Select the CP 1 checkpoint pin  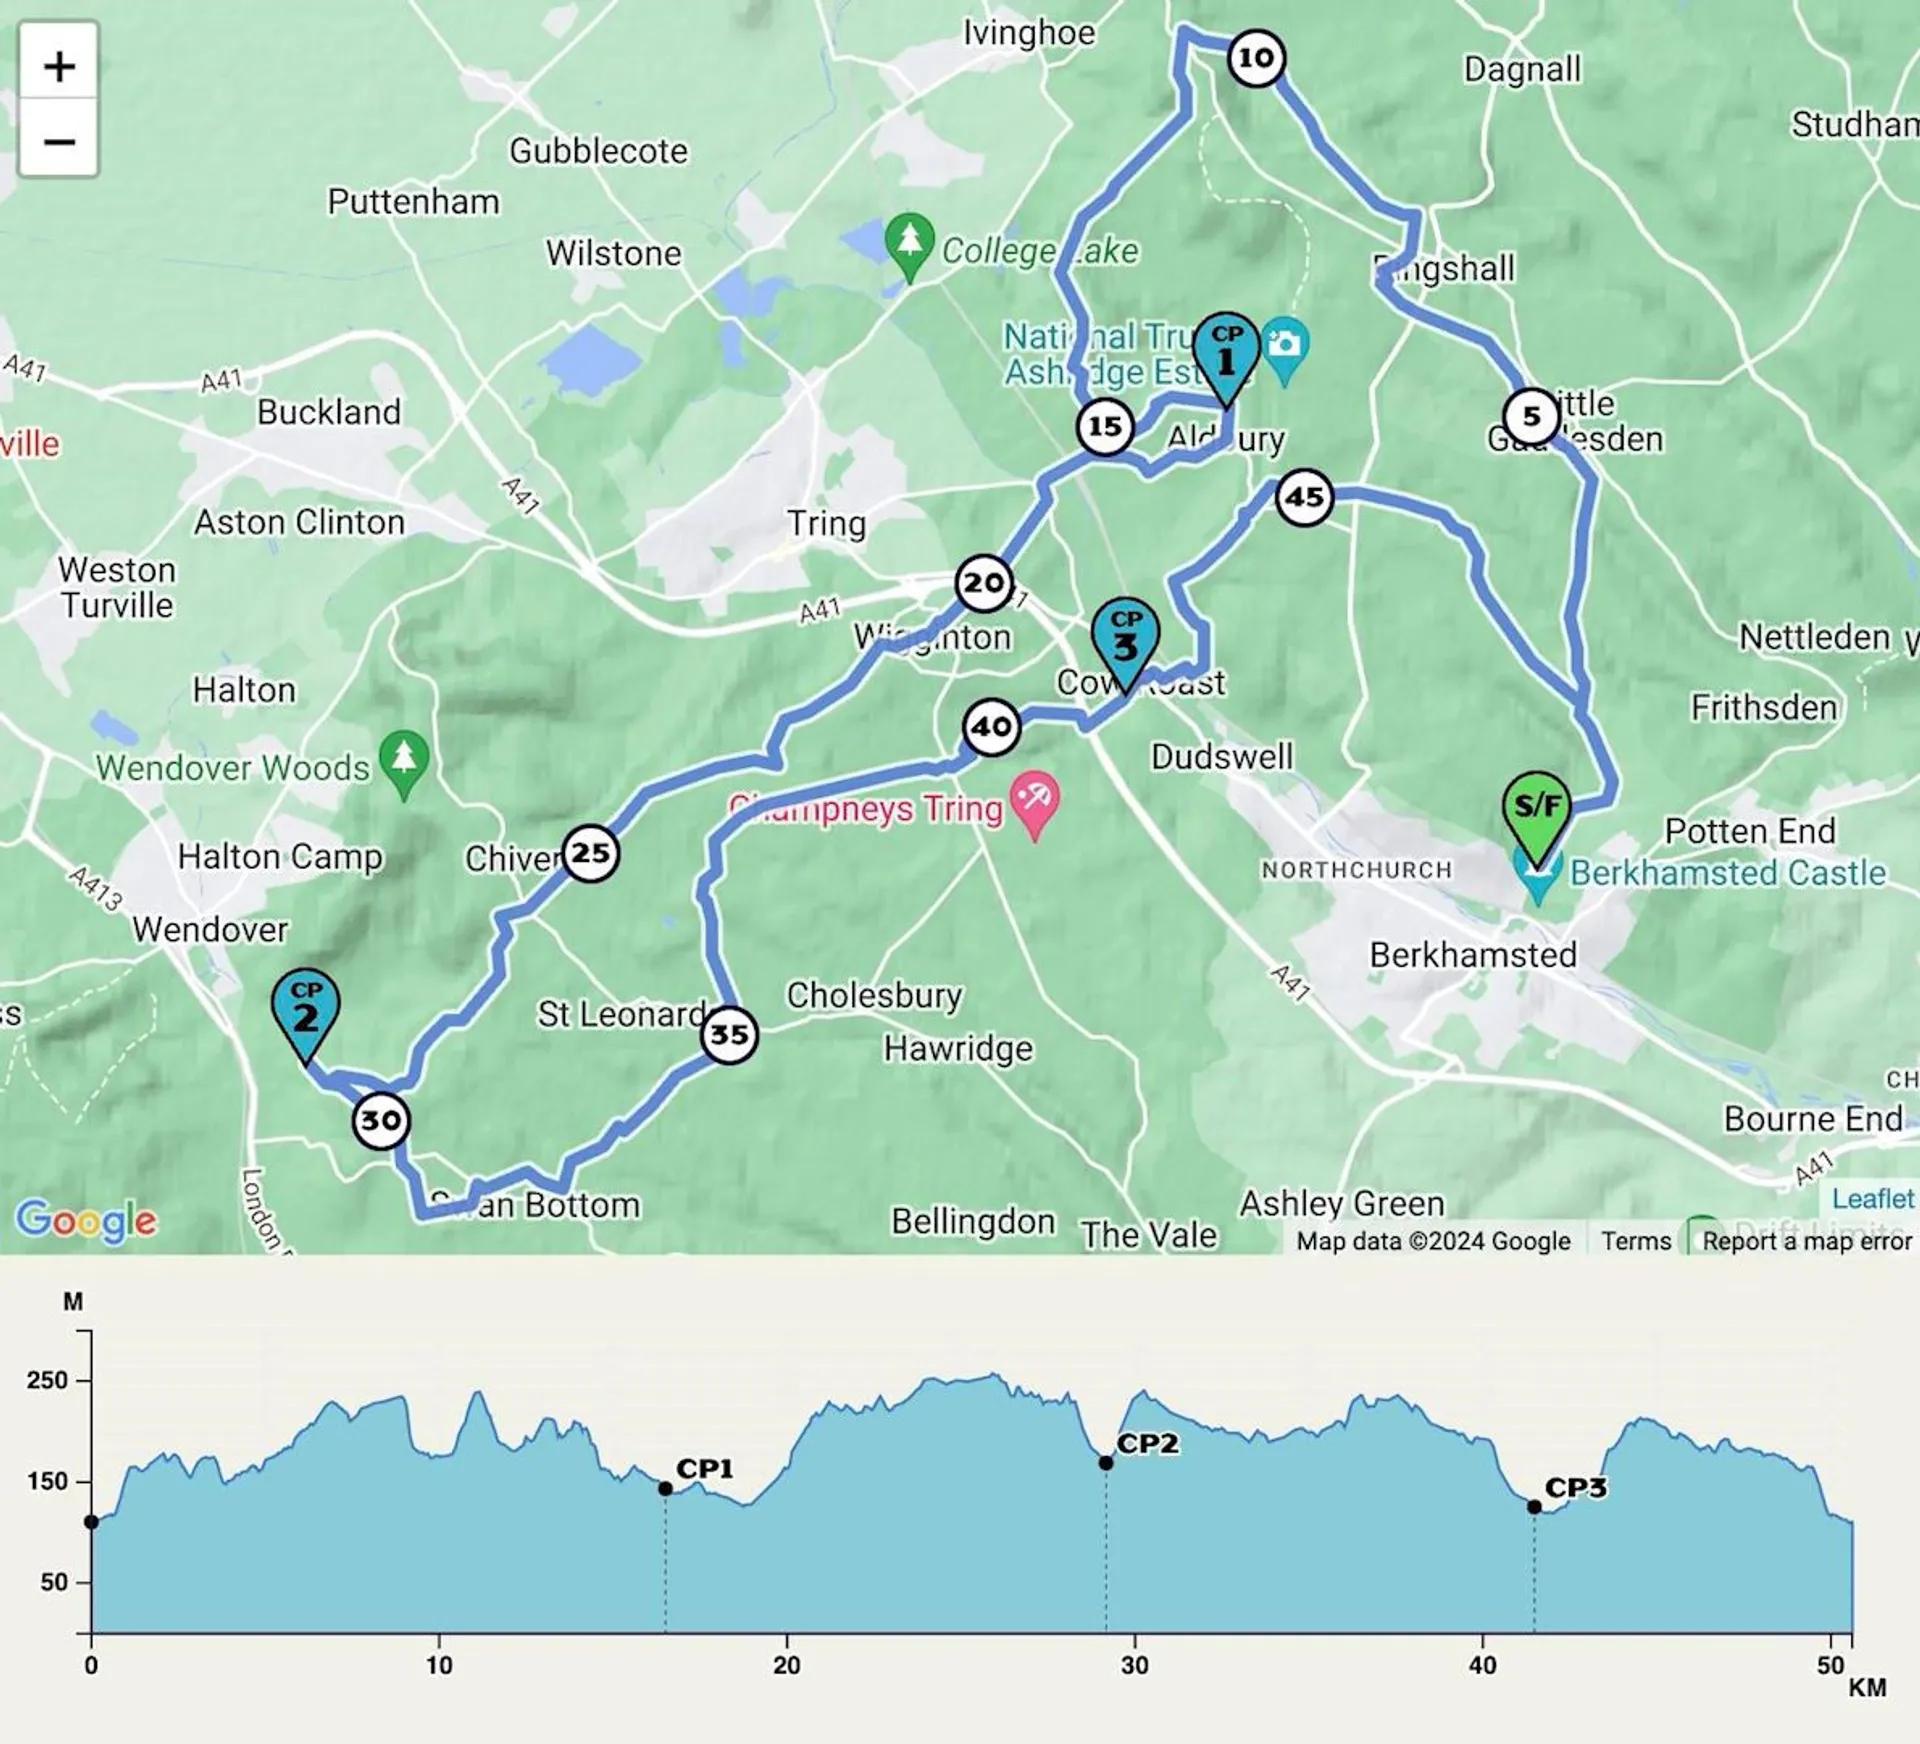(1227, 359)
